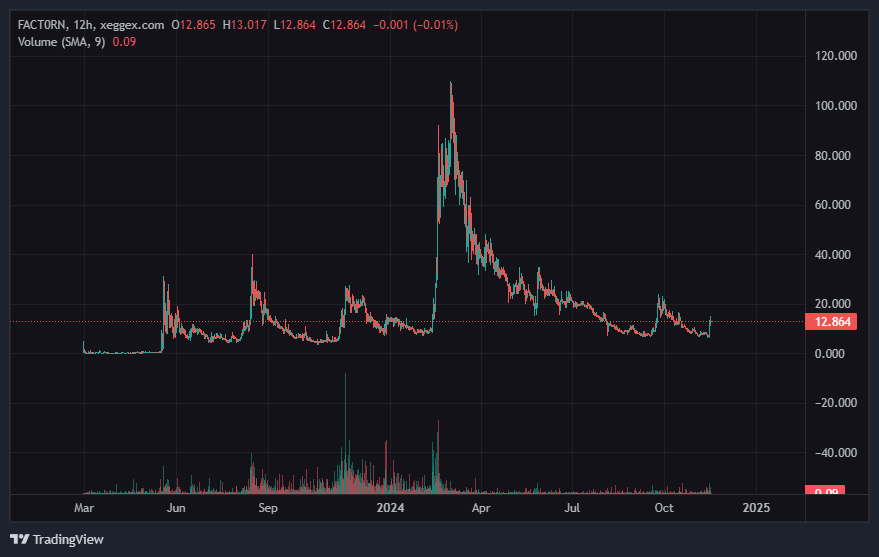The image size is (879, 557).
Task: Click the volume SMA value 0.09 in legend
Action: point(124,42)
